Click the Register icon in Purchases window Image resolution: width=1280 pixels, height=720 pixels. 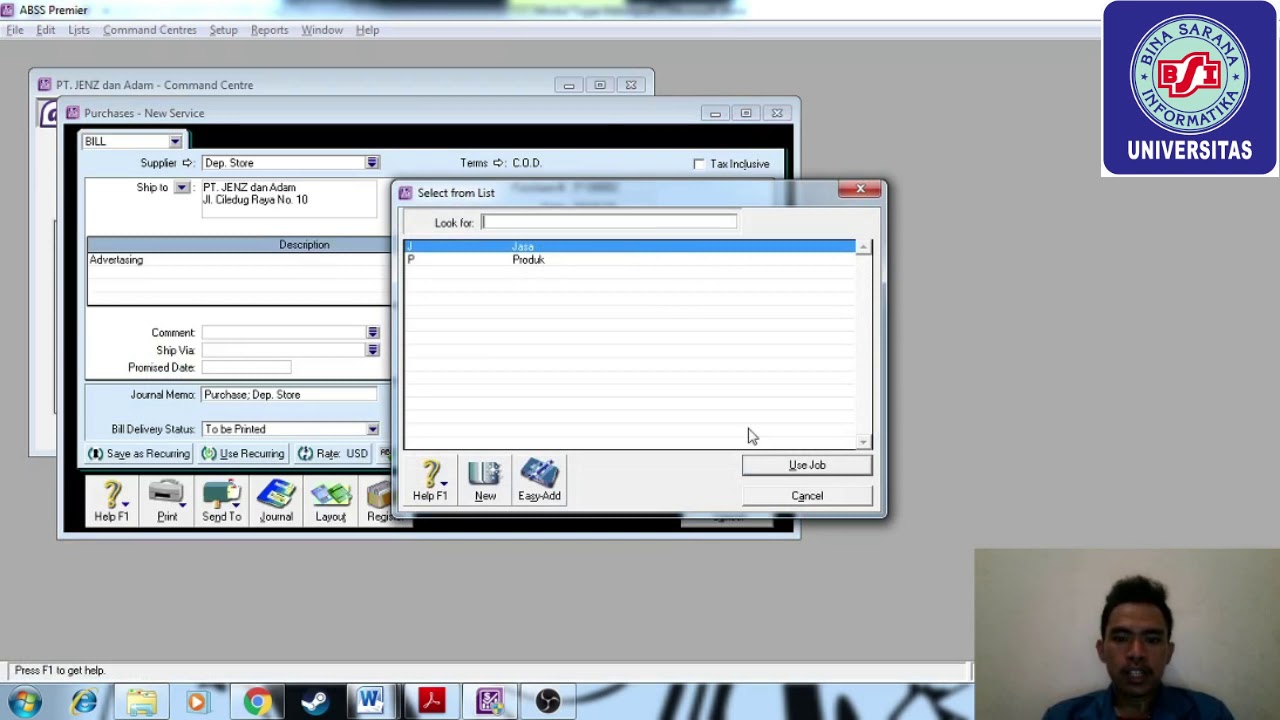click(379, 502)
